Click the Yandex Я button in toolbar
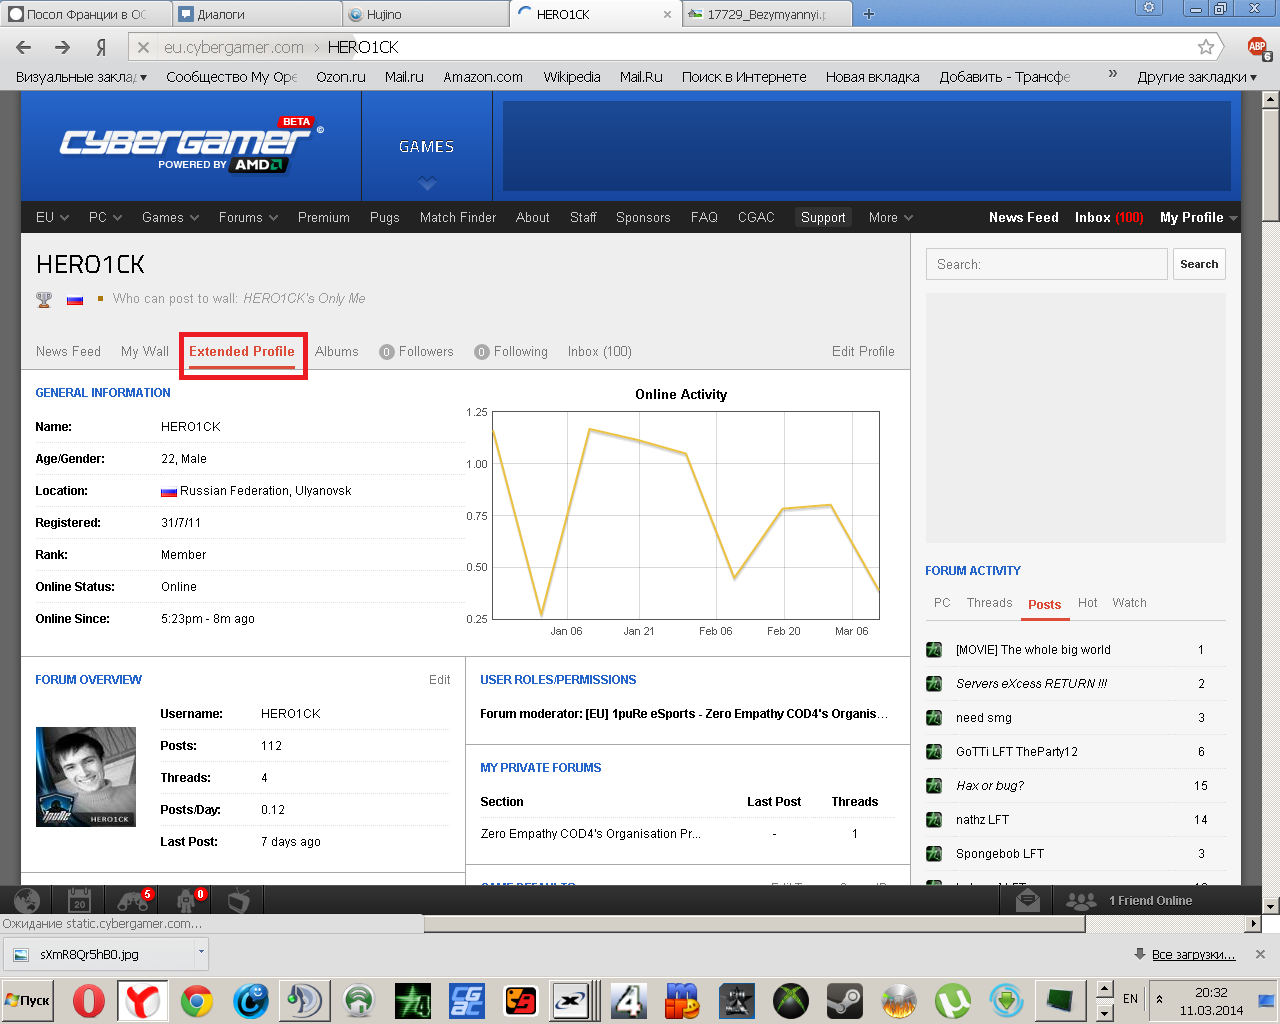 [101, 47]
